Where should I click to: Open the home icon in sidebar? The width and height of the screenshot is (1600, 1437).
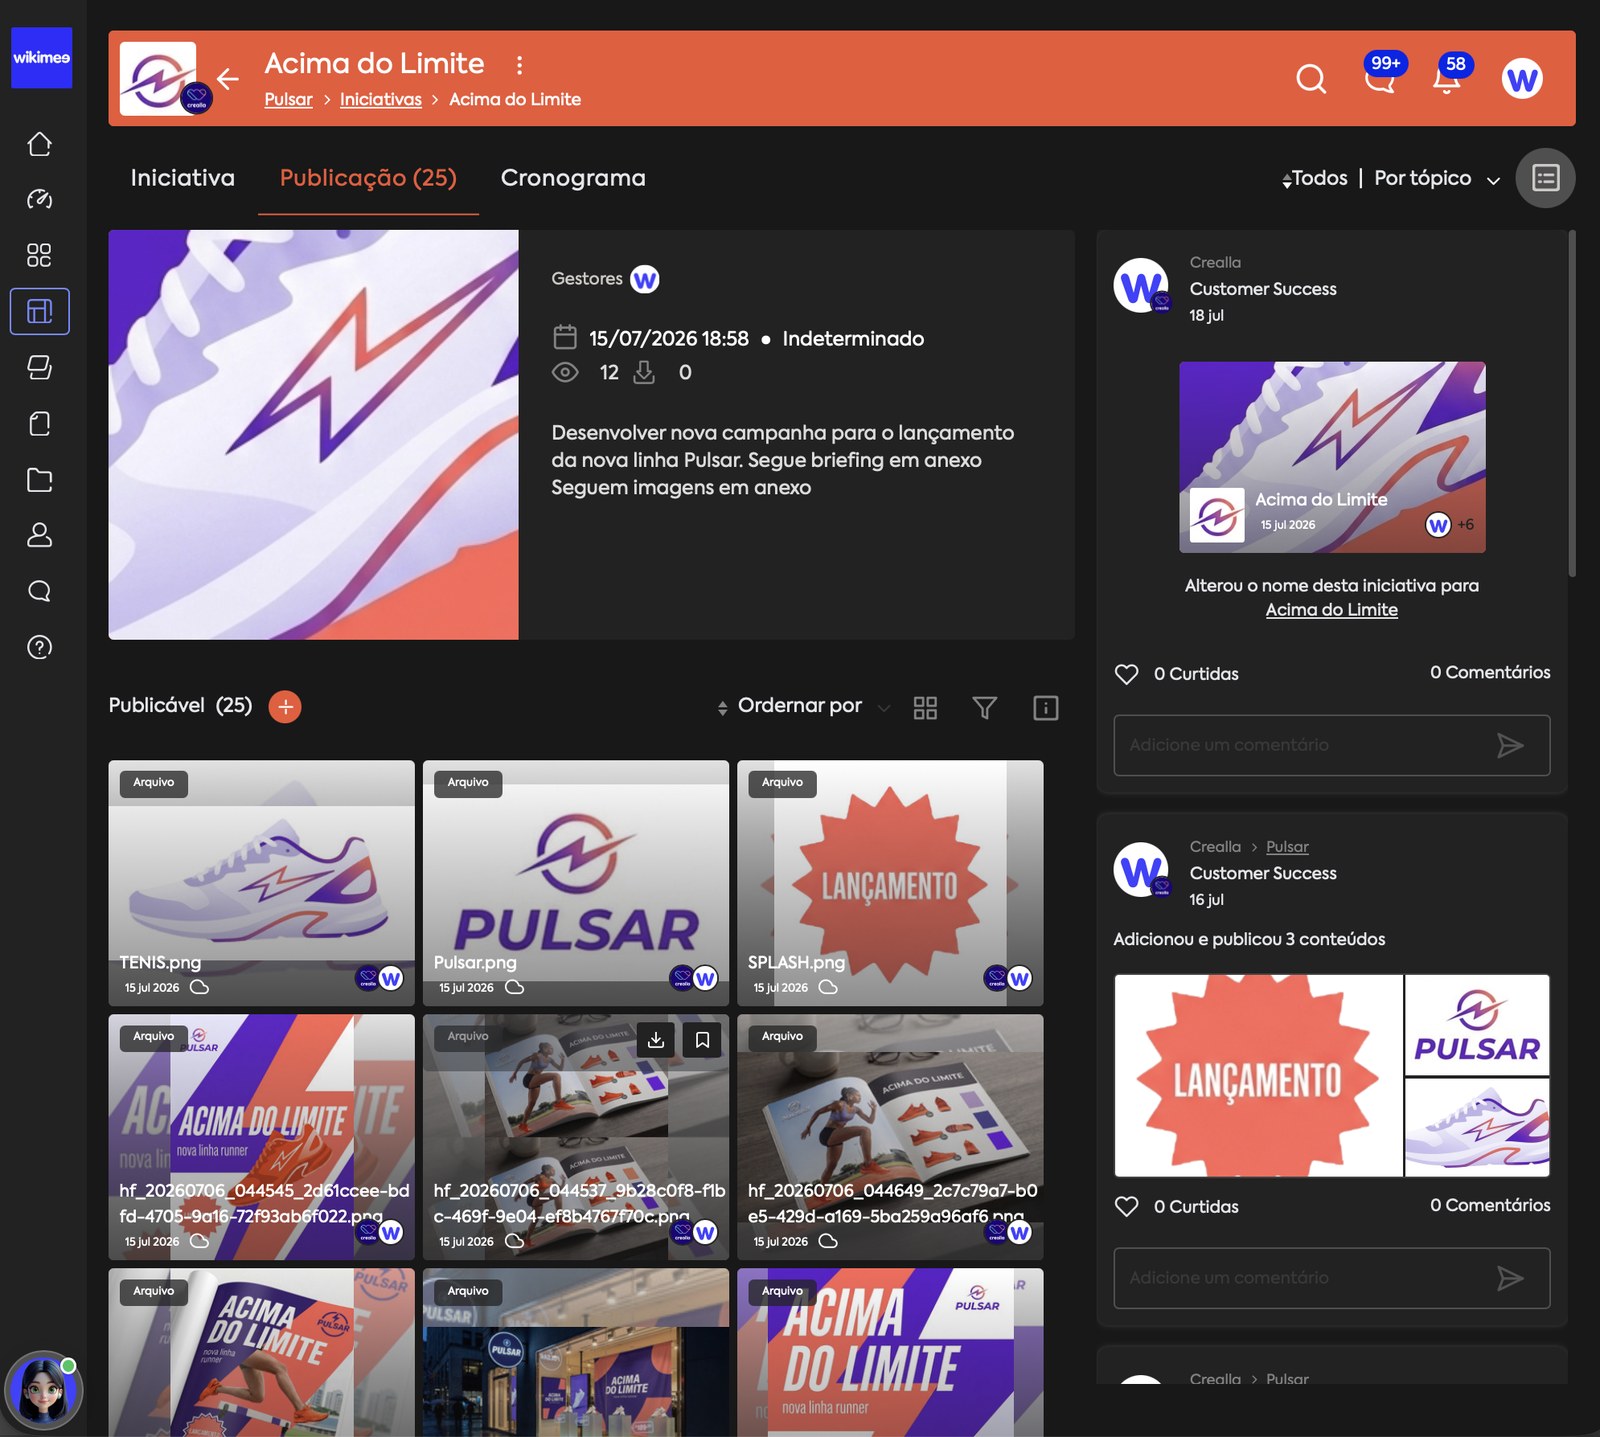click(39, 144)
